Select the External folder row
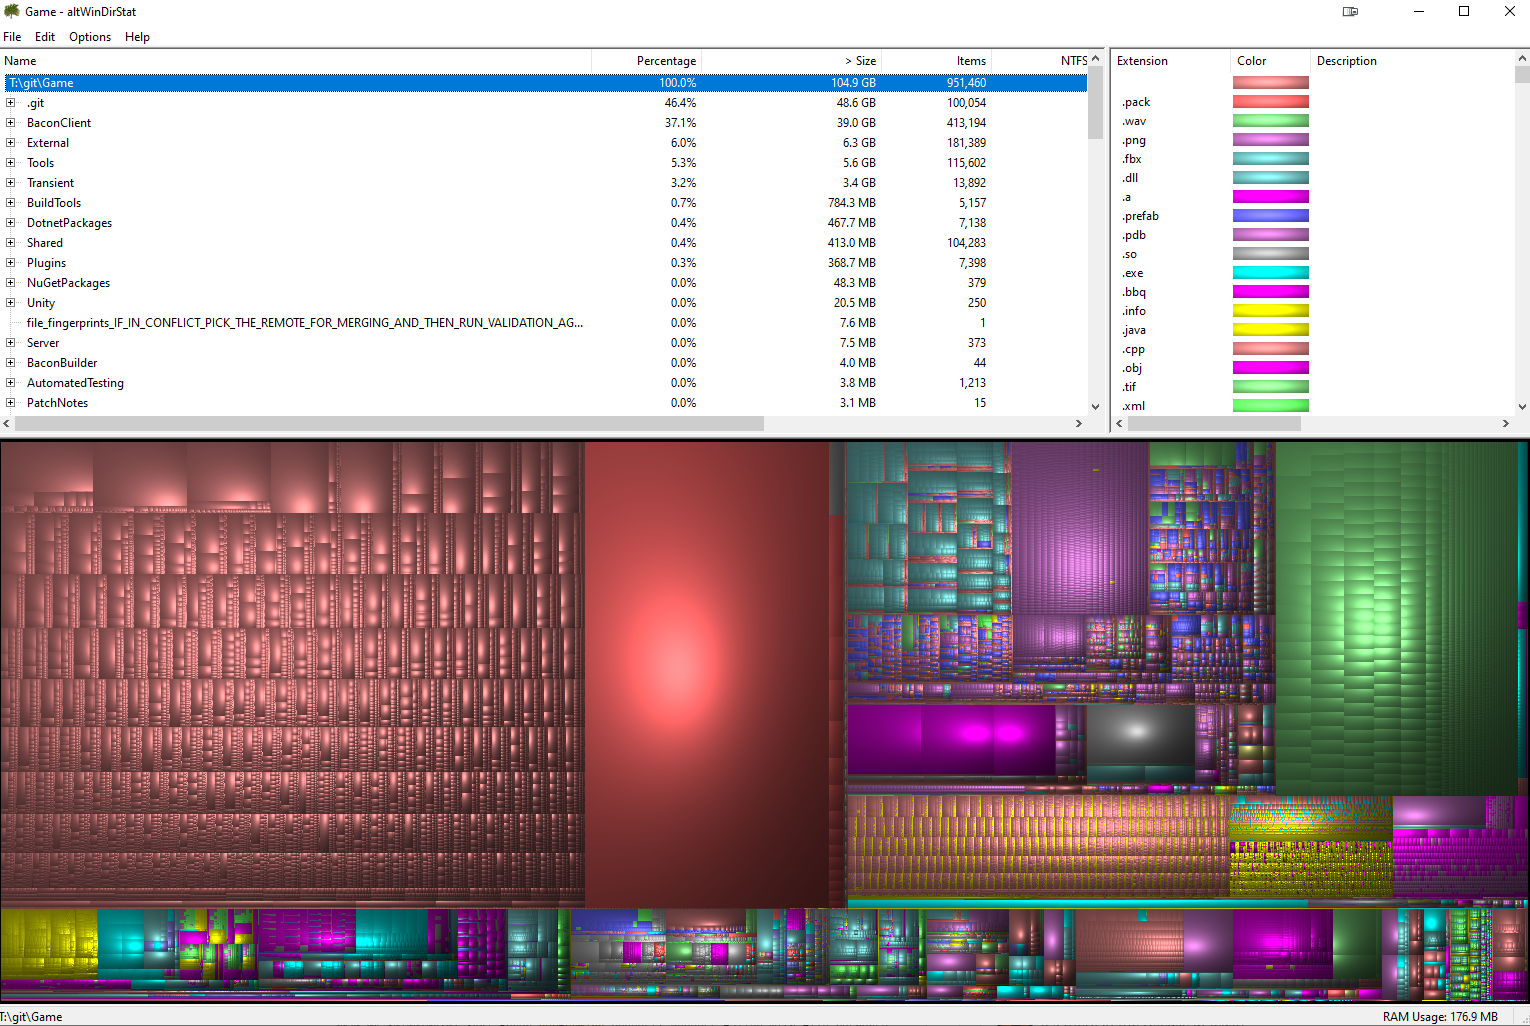 tap(48, 143)
